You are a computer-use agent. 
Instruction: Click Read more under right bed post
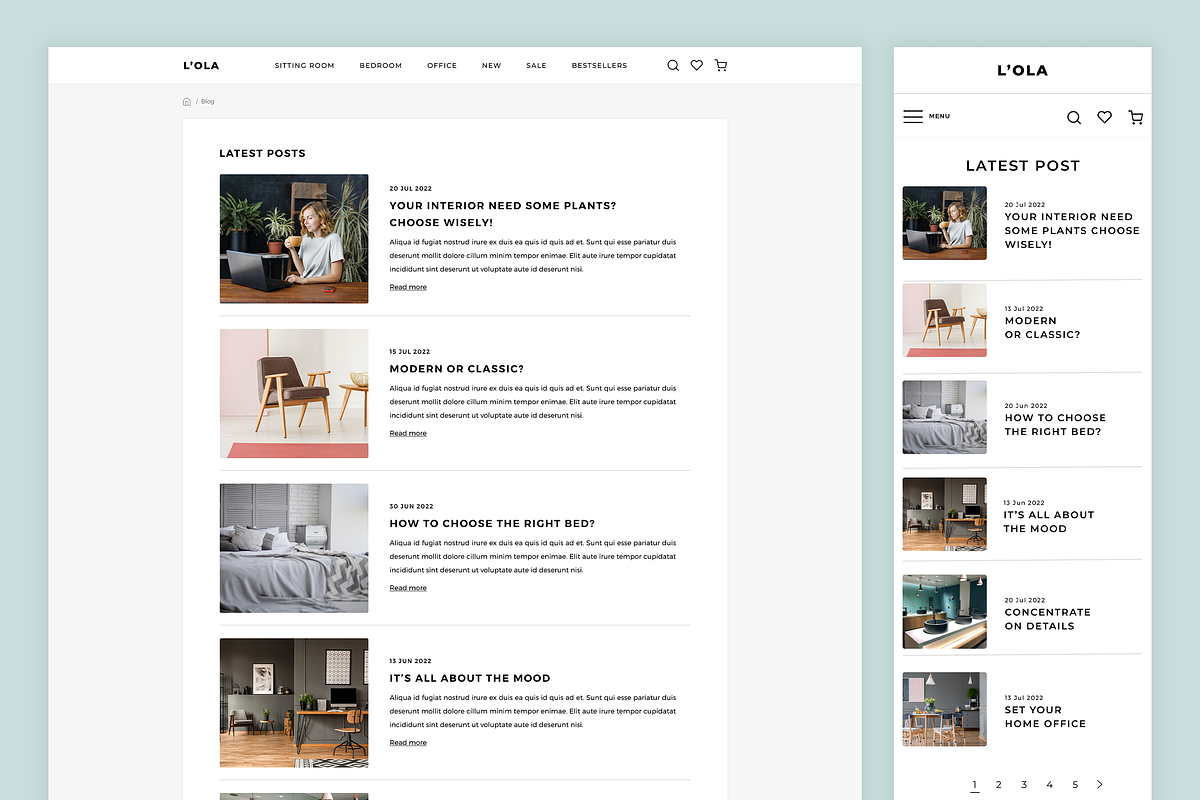pos(408,588)
